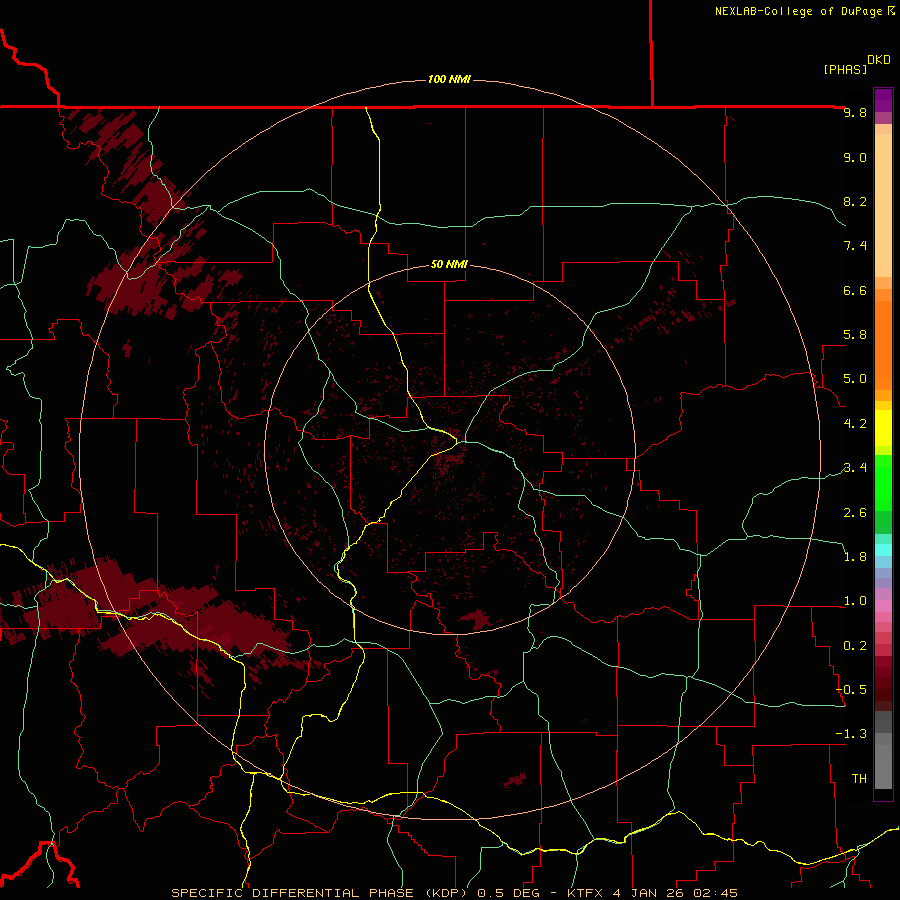Click the 02:45 timestamp in the caption
The width and height of the screenshot is (900, 900).
(x=715, y=893)
